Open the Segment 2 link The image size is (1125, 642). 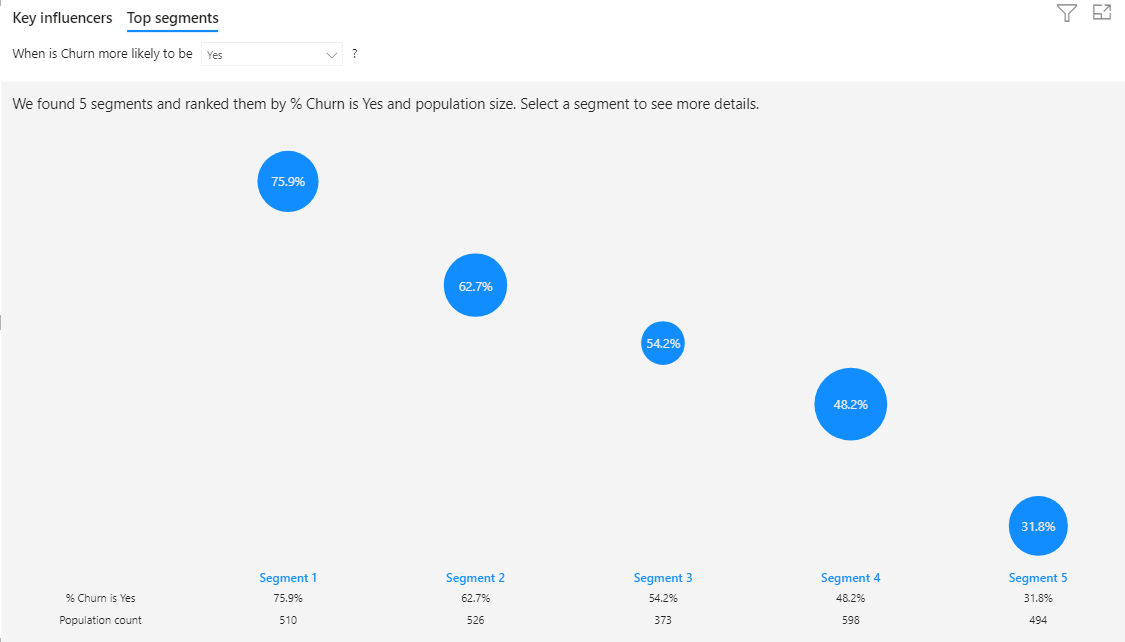475,578
